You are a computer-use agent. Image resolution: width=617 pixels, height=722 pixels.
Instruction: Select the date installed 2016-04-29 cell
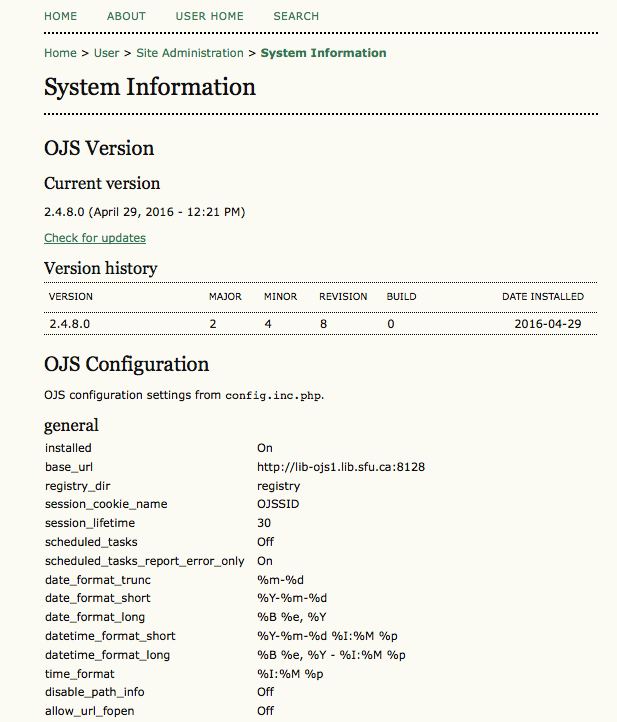[x=548, y=324]
